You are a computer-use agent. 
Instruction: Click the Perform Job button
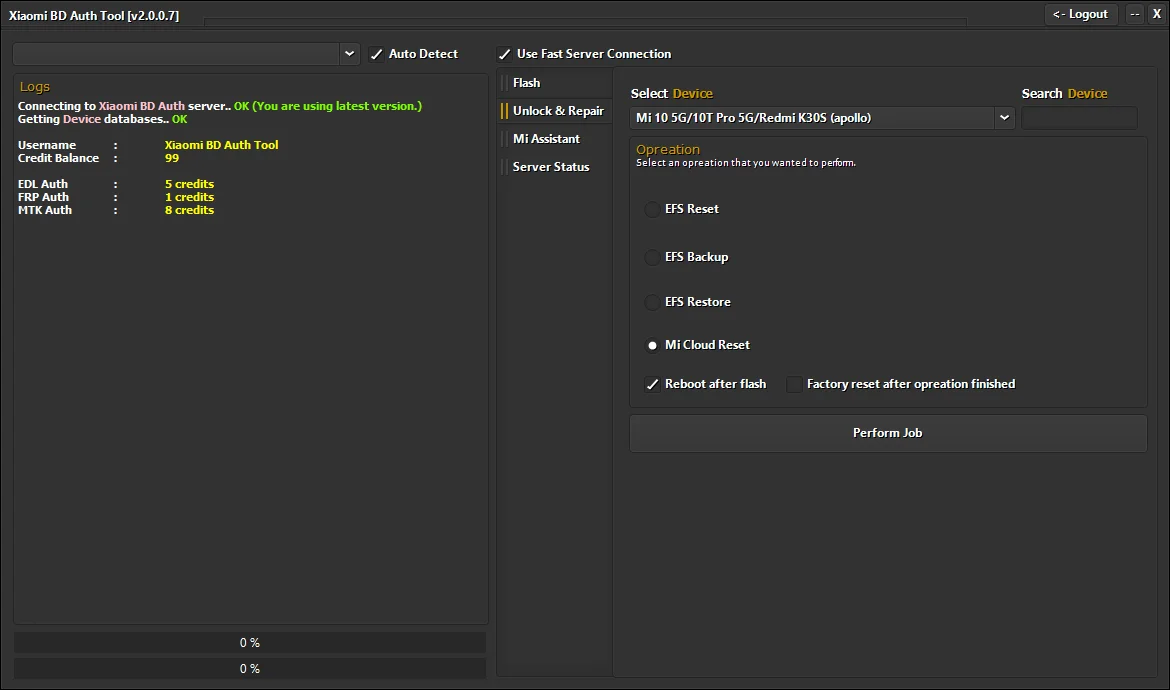pos(888,433)
